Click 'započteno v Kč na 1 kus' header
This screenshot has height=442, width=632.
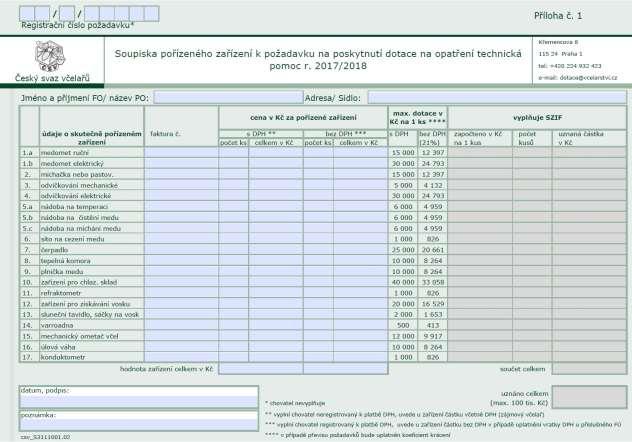coord(478,138)
